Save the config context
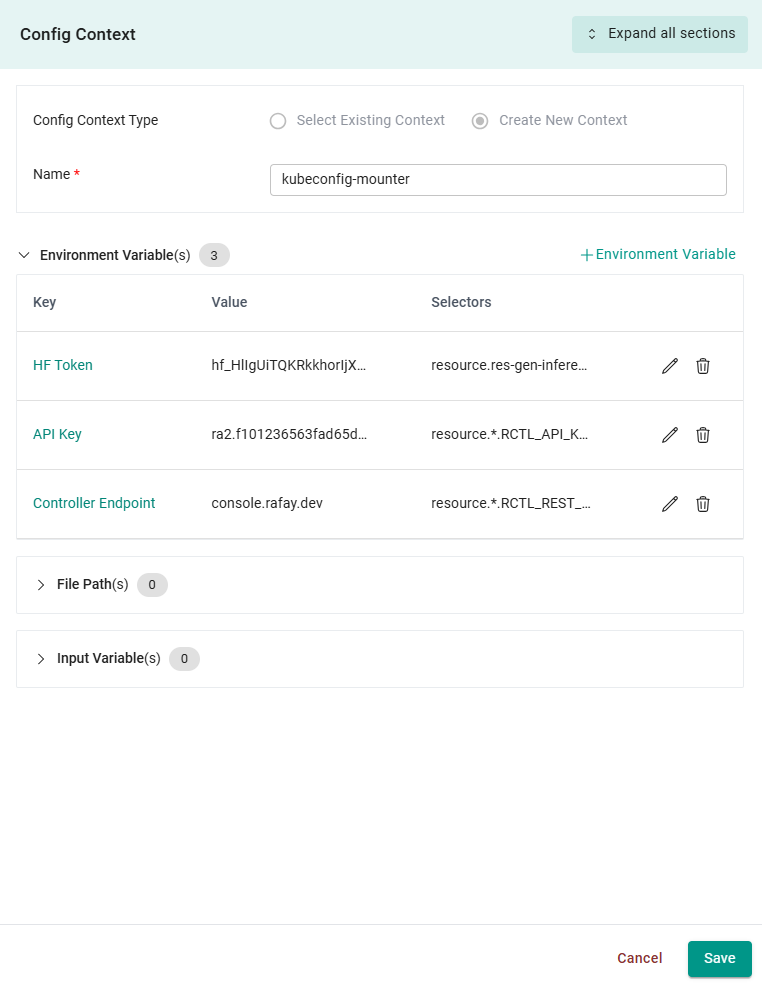This screenshot has width=762, height=988. [719, 958]
